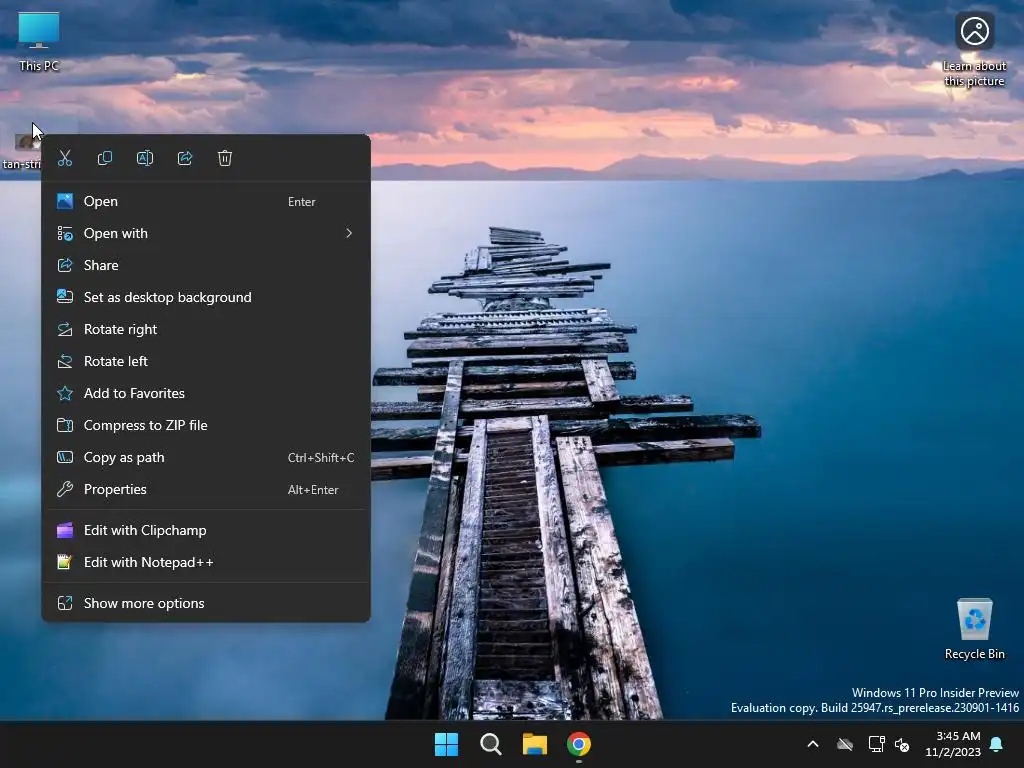
Task: Click the network display tray icon
Action: coord(876,744)
